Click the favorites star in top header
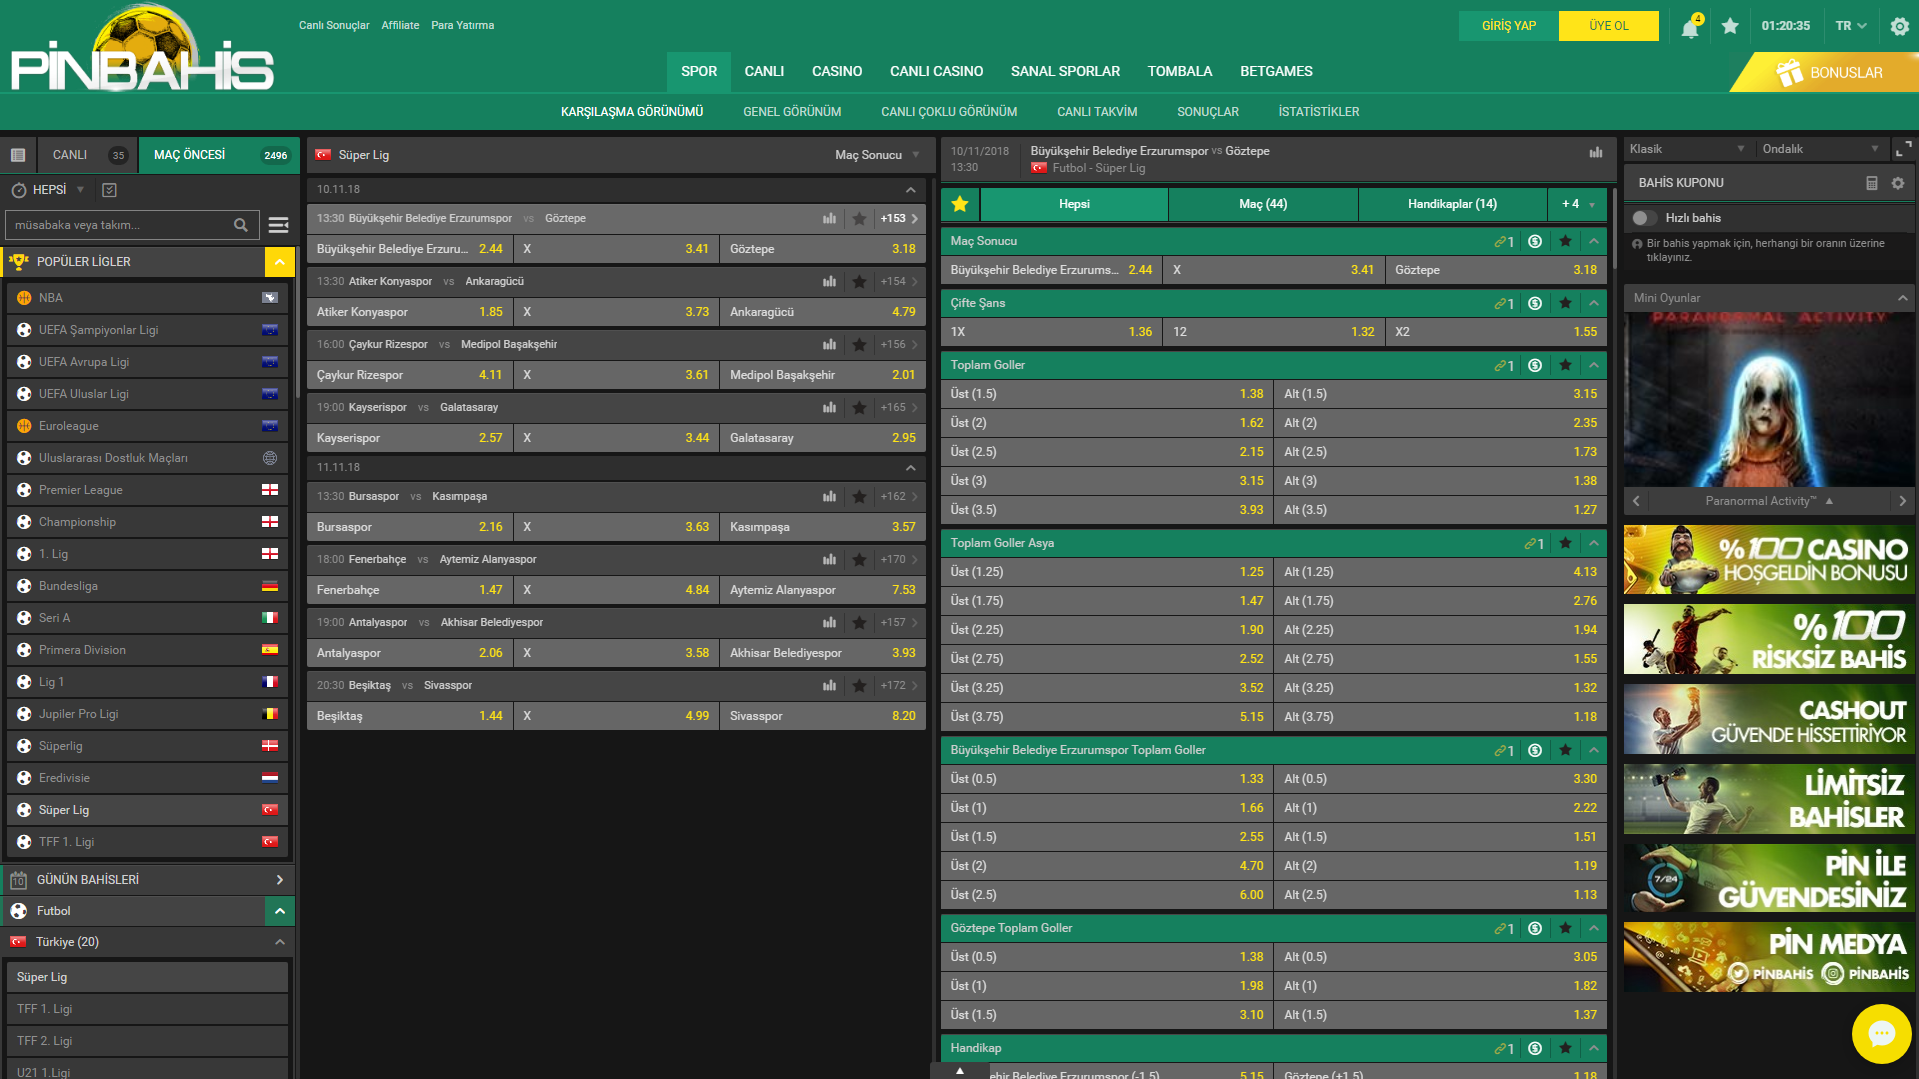The image size is (1919, 1079). 1730,26
